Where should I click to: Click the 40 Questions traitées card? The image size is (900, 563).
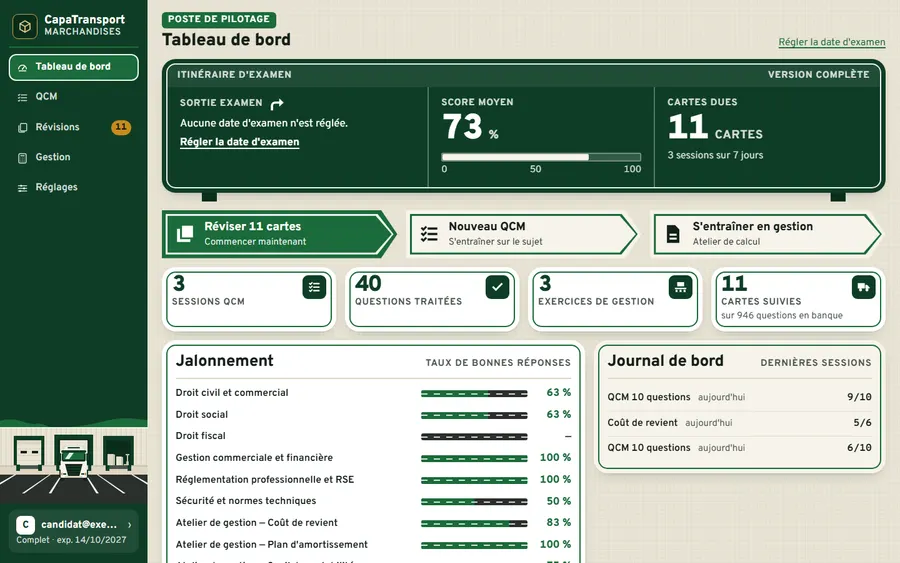click(432, 299)
